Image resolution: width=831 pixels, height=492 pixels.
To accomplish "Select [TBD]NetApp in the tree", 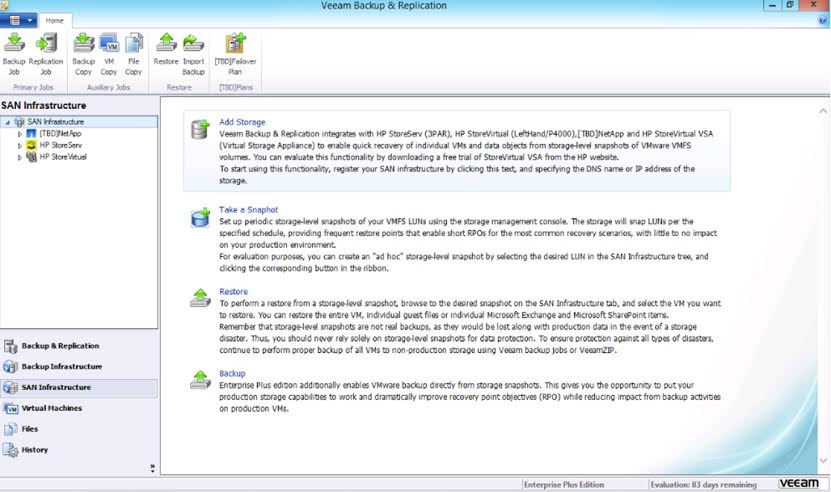I will (60, 134).
